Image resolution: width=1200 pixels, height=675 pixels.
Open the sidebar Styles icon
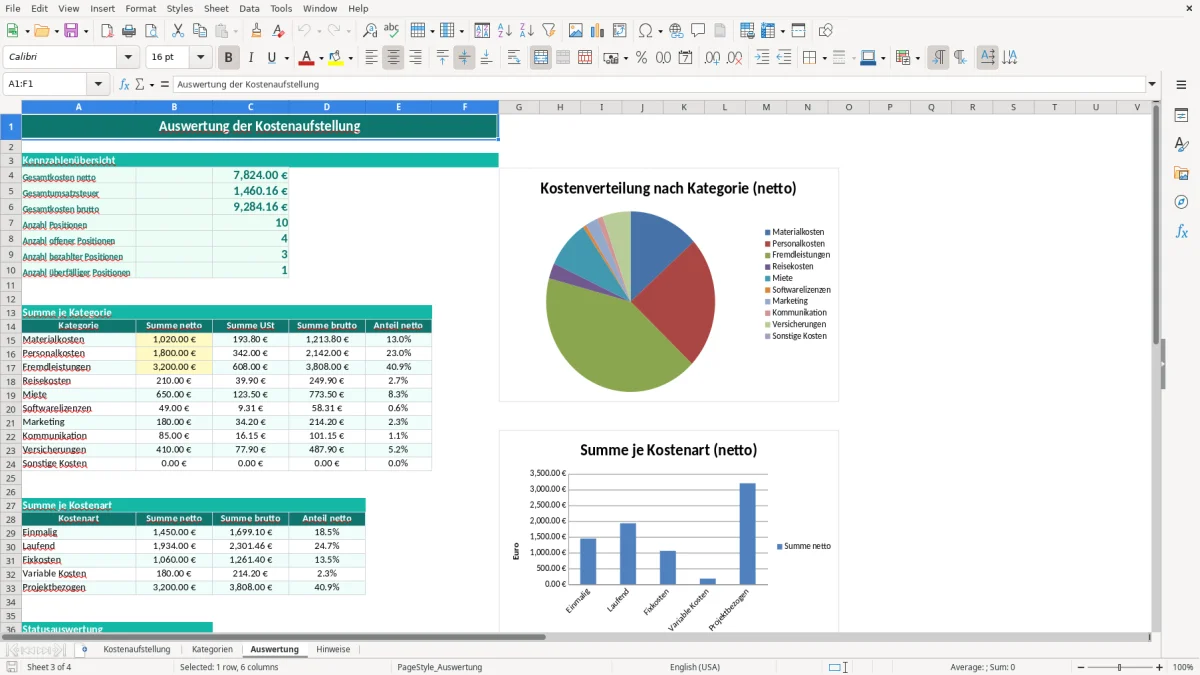(1181, 144)
